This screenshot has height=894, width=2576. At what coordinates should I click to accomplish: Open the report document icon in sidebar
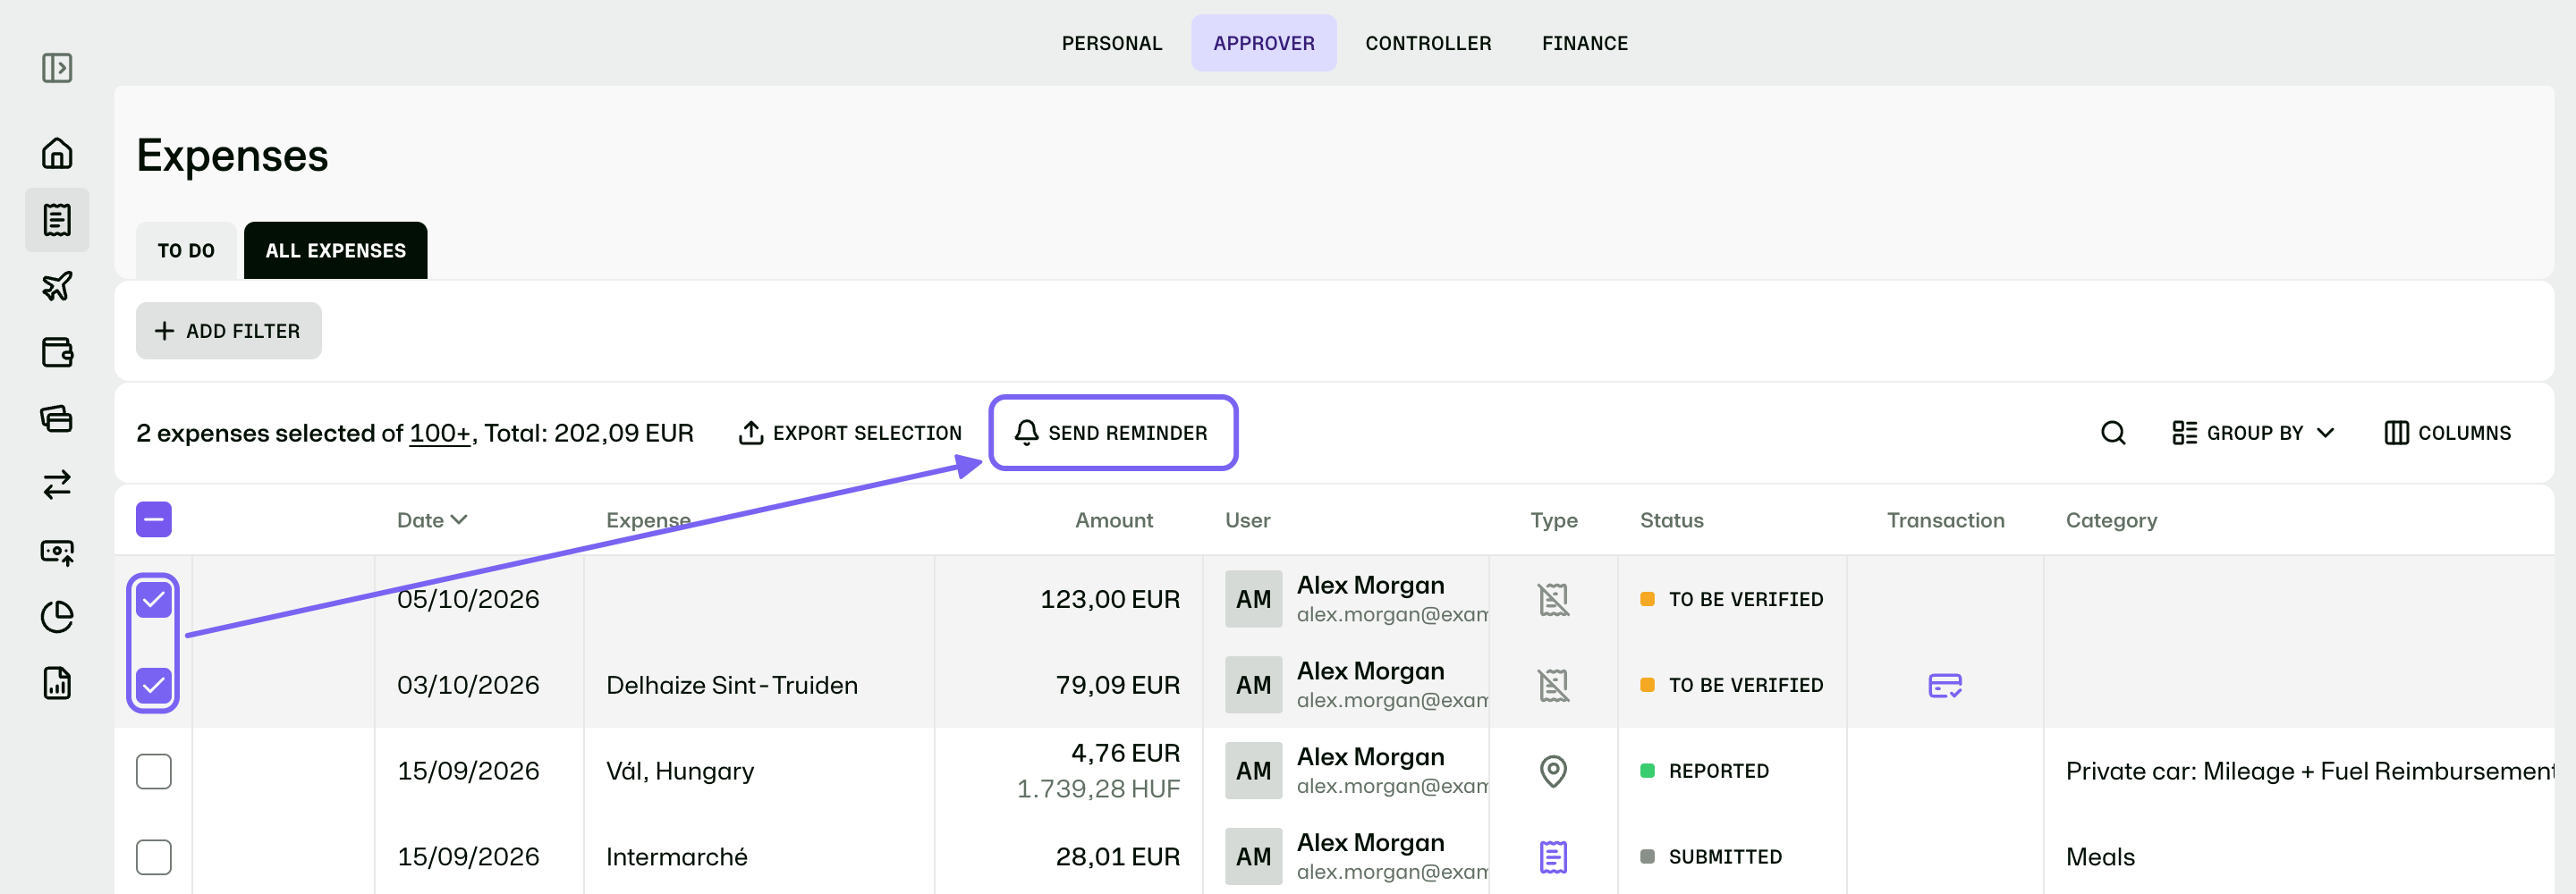click(x=57, y=683)
